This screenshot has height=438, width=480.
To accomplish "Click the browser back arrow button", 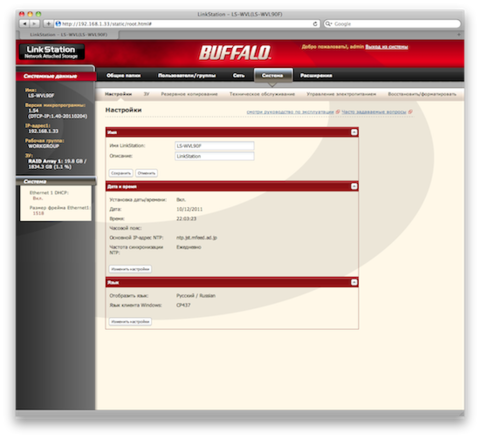I will [x=24, y=24].
